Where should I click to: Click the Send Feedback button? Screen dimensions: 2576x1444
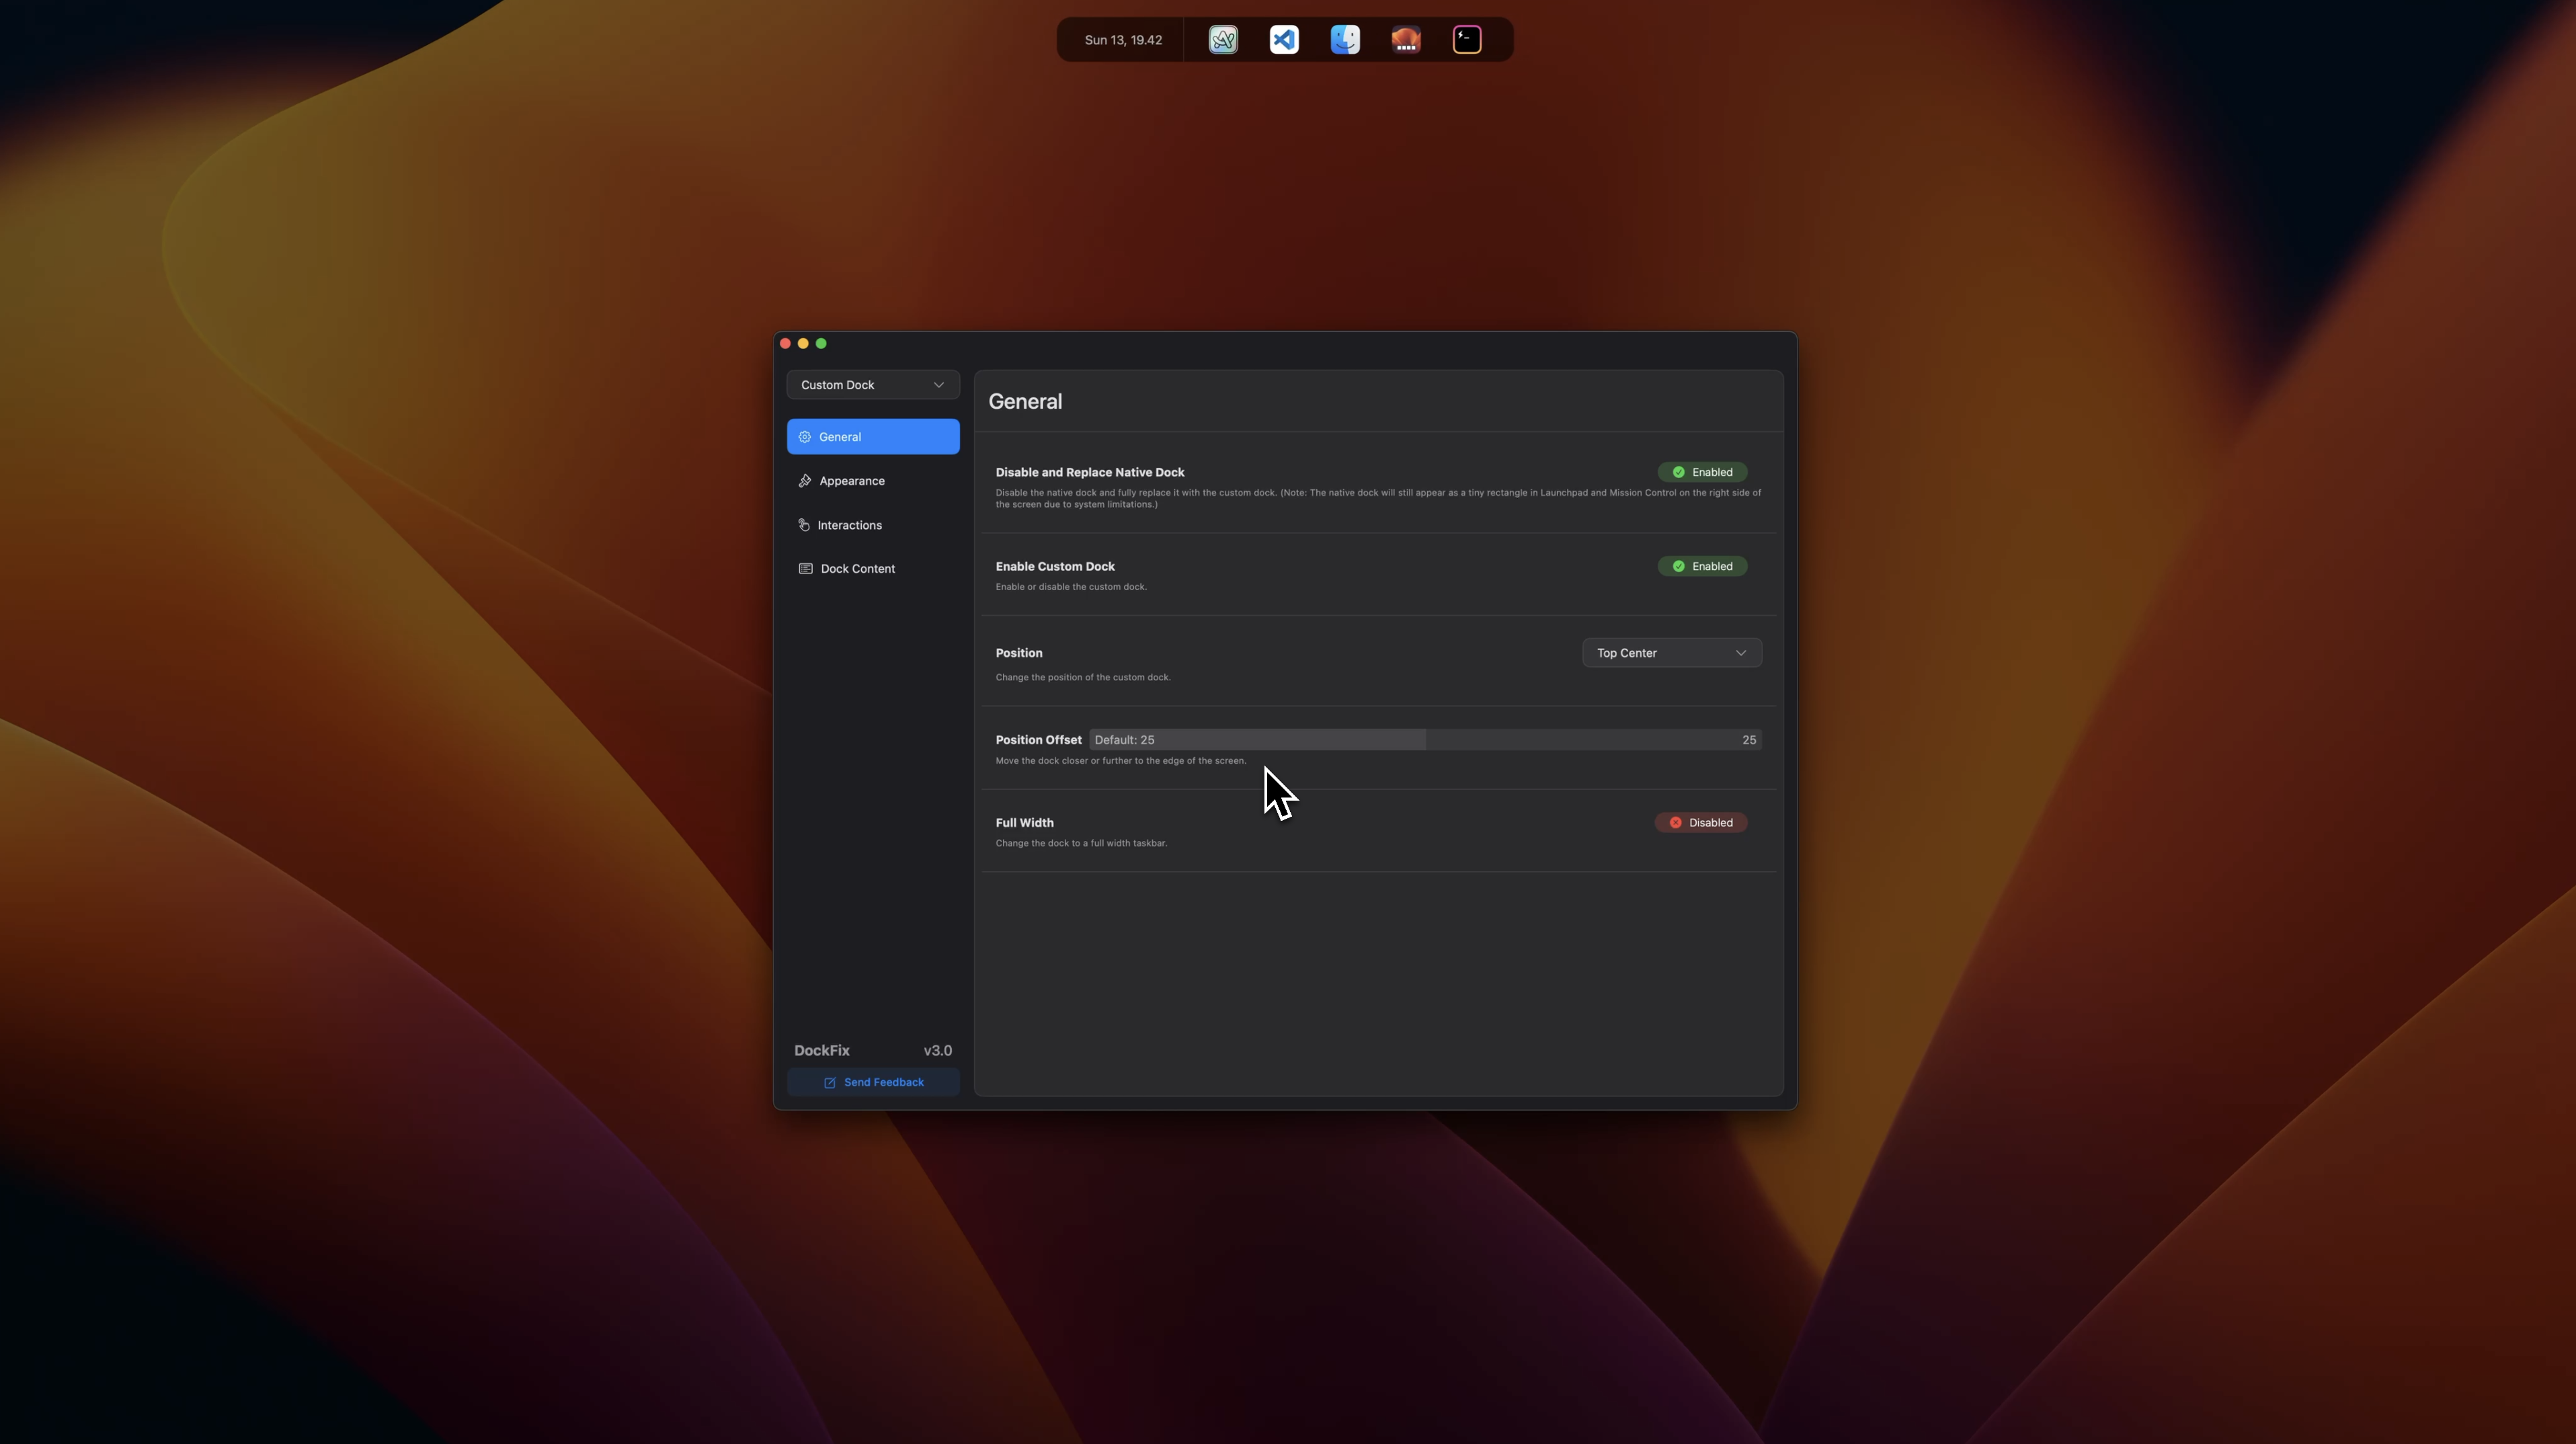point(873,1082)
